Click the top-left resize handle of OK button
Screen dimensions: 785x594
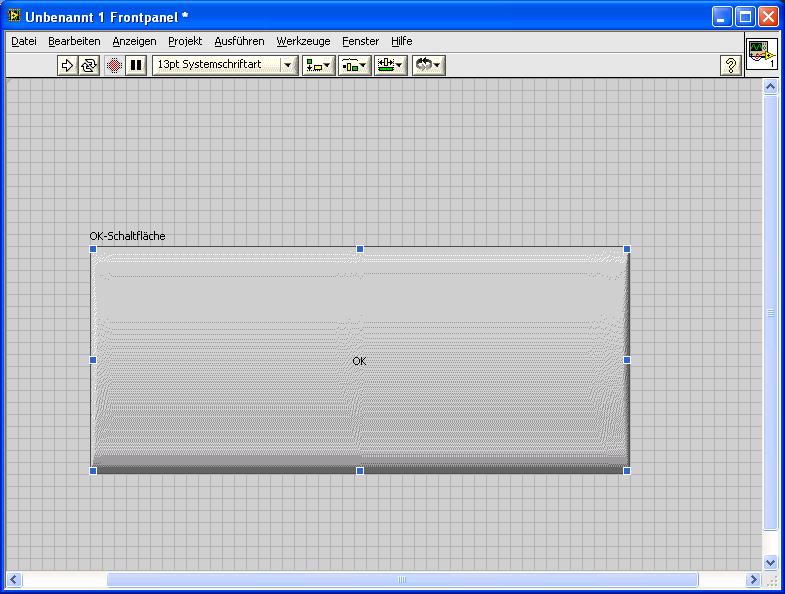93,249
